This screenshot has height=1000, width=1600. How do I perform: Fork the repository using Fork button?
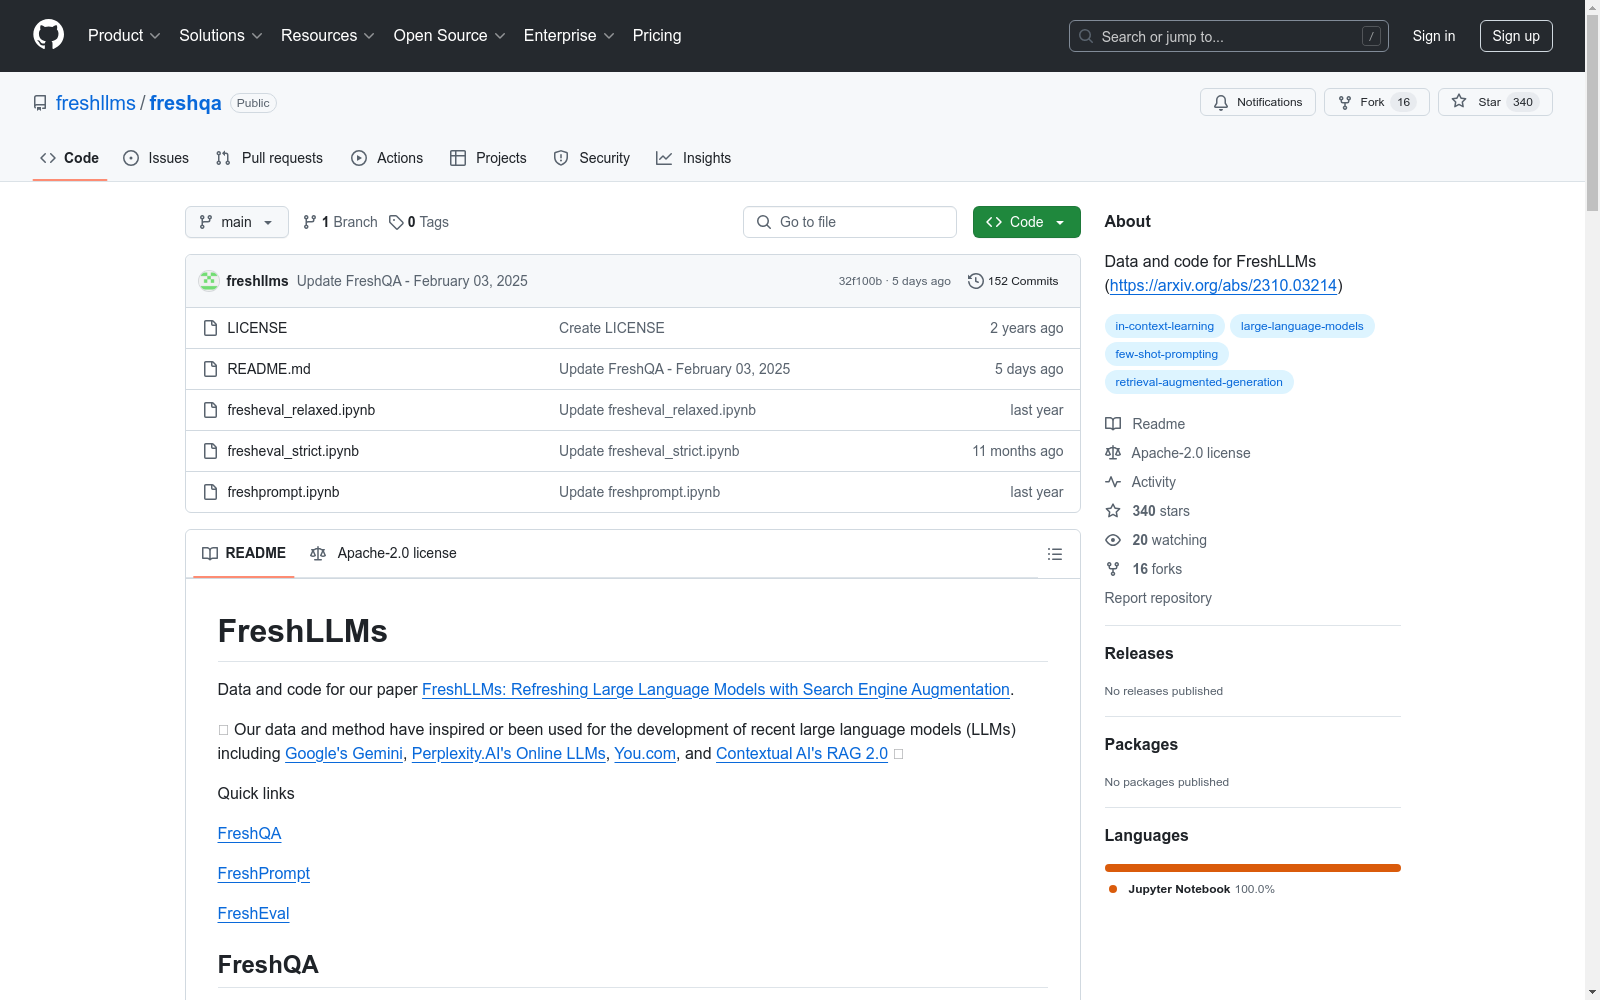click(x=1377, y=102)
